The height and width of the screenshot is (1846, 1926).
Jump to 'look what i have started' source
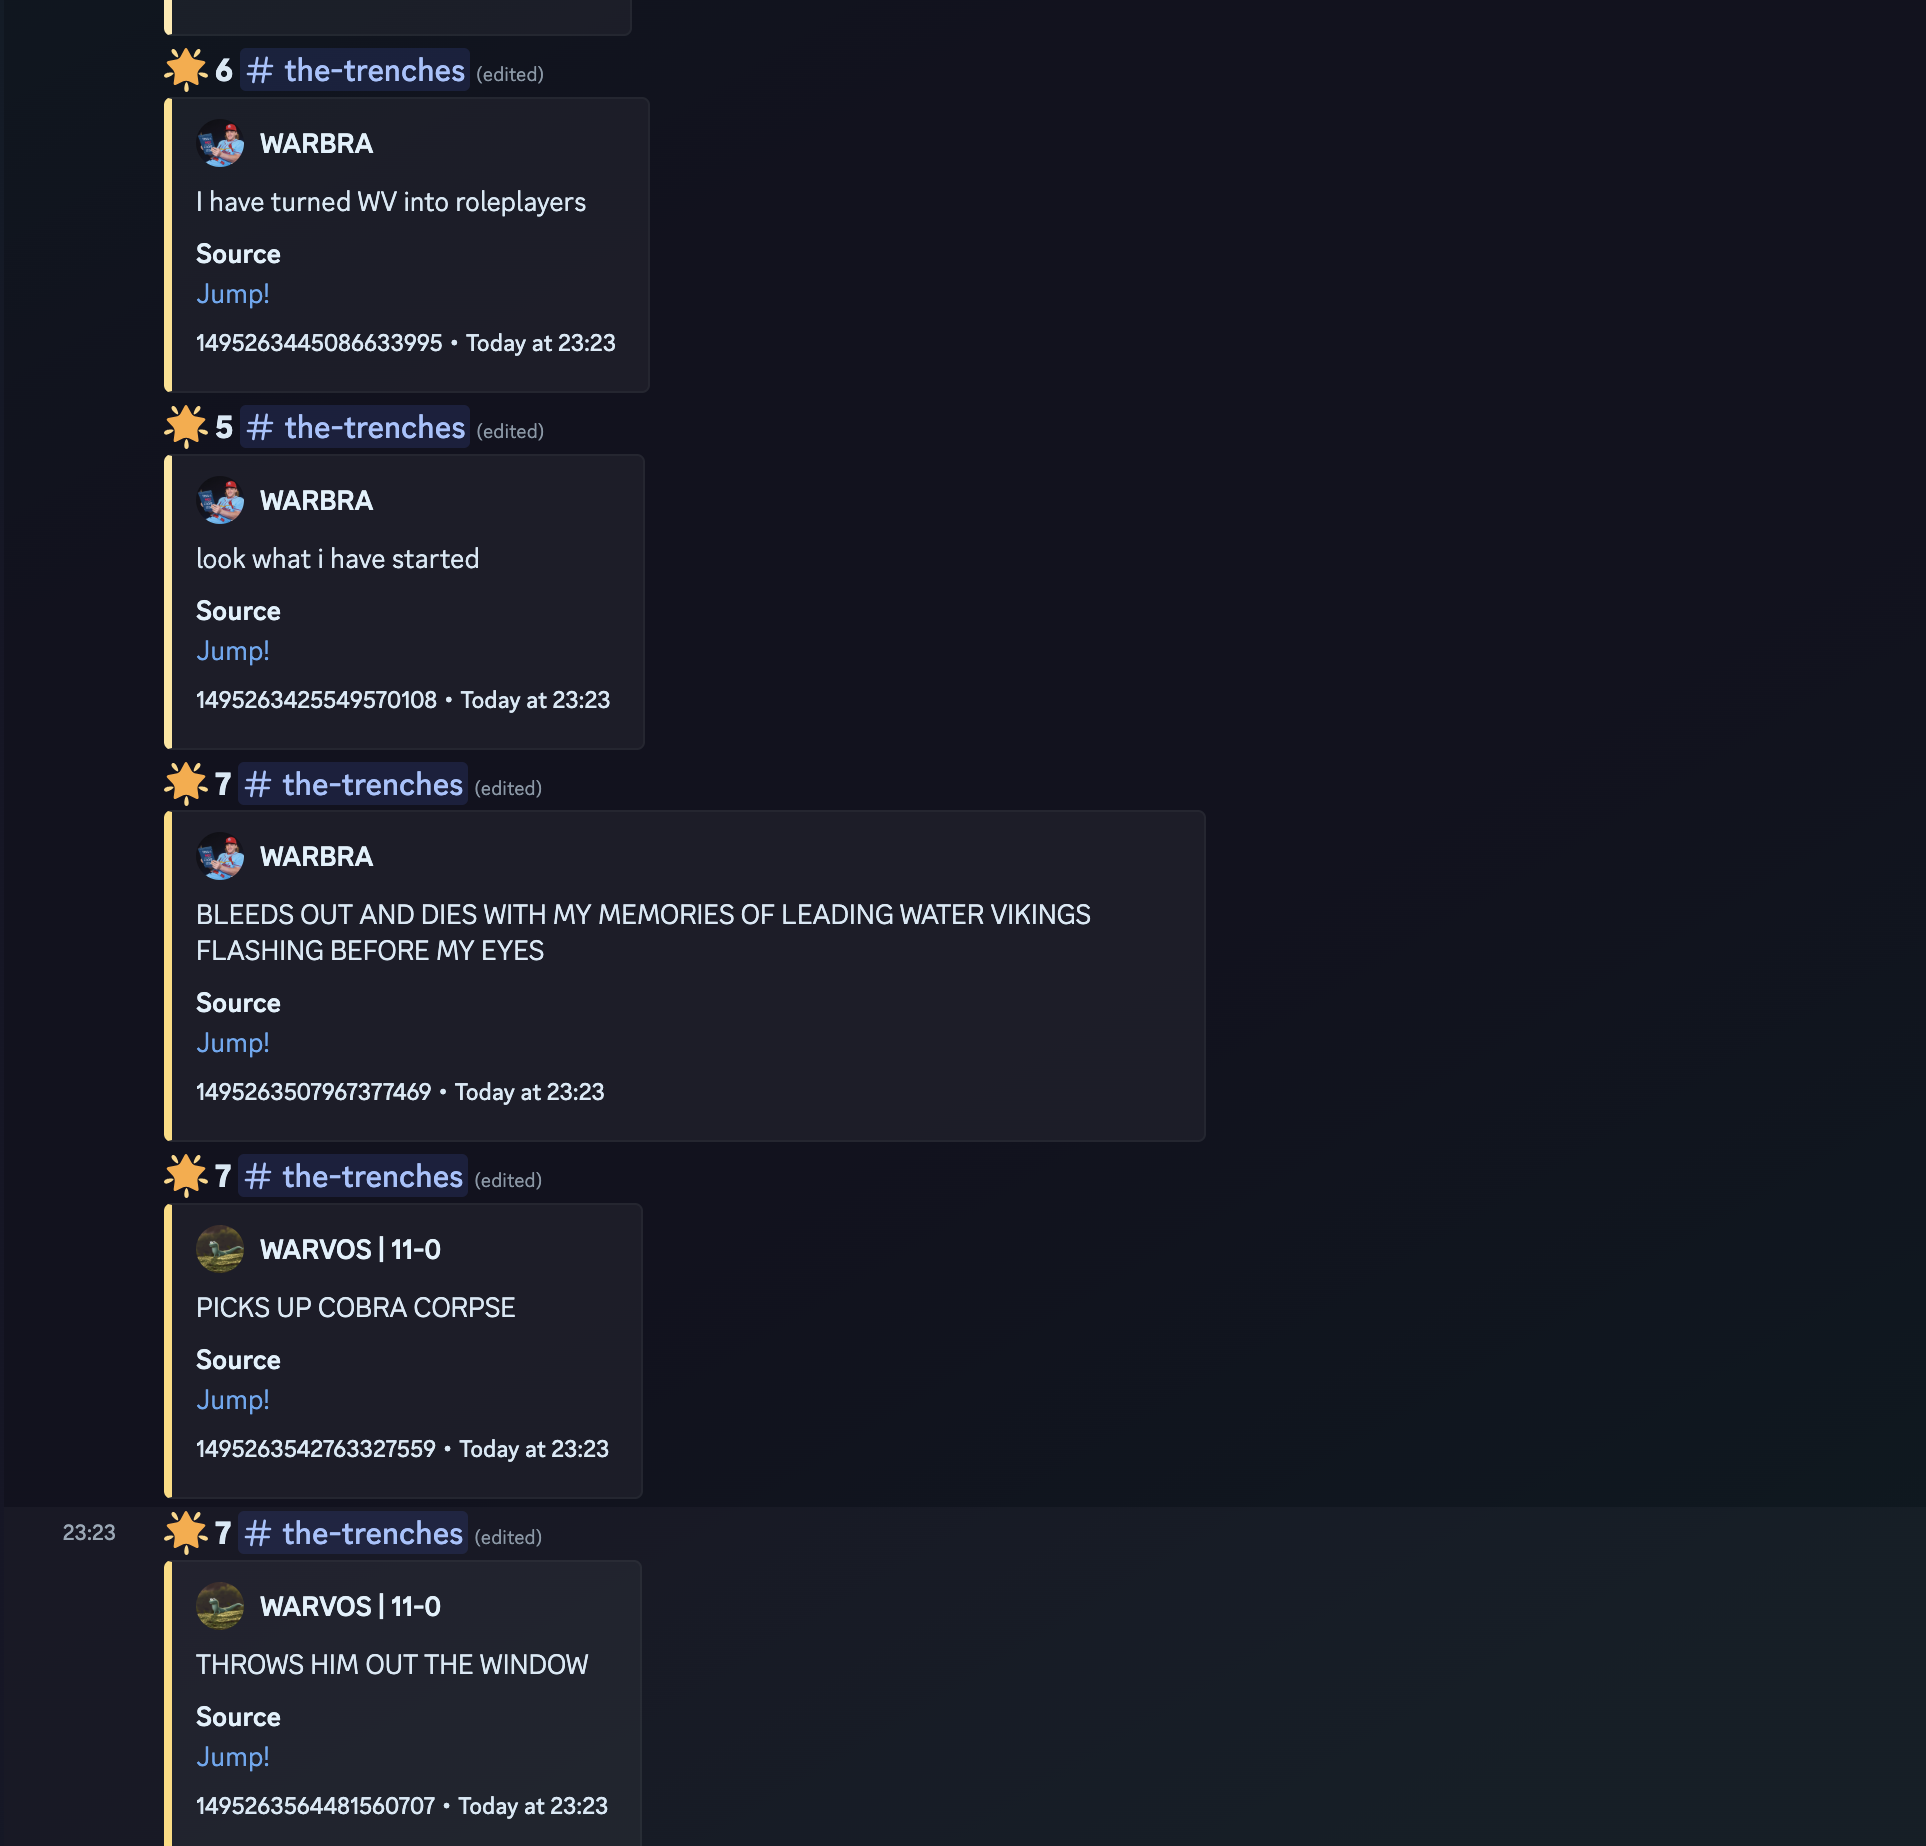tap(233, 651)
